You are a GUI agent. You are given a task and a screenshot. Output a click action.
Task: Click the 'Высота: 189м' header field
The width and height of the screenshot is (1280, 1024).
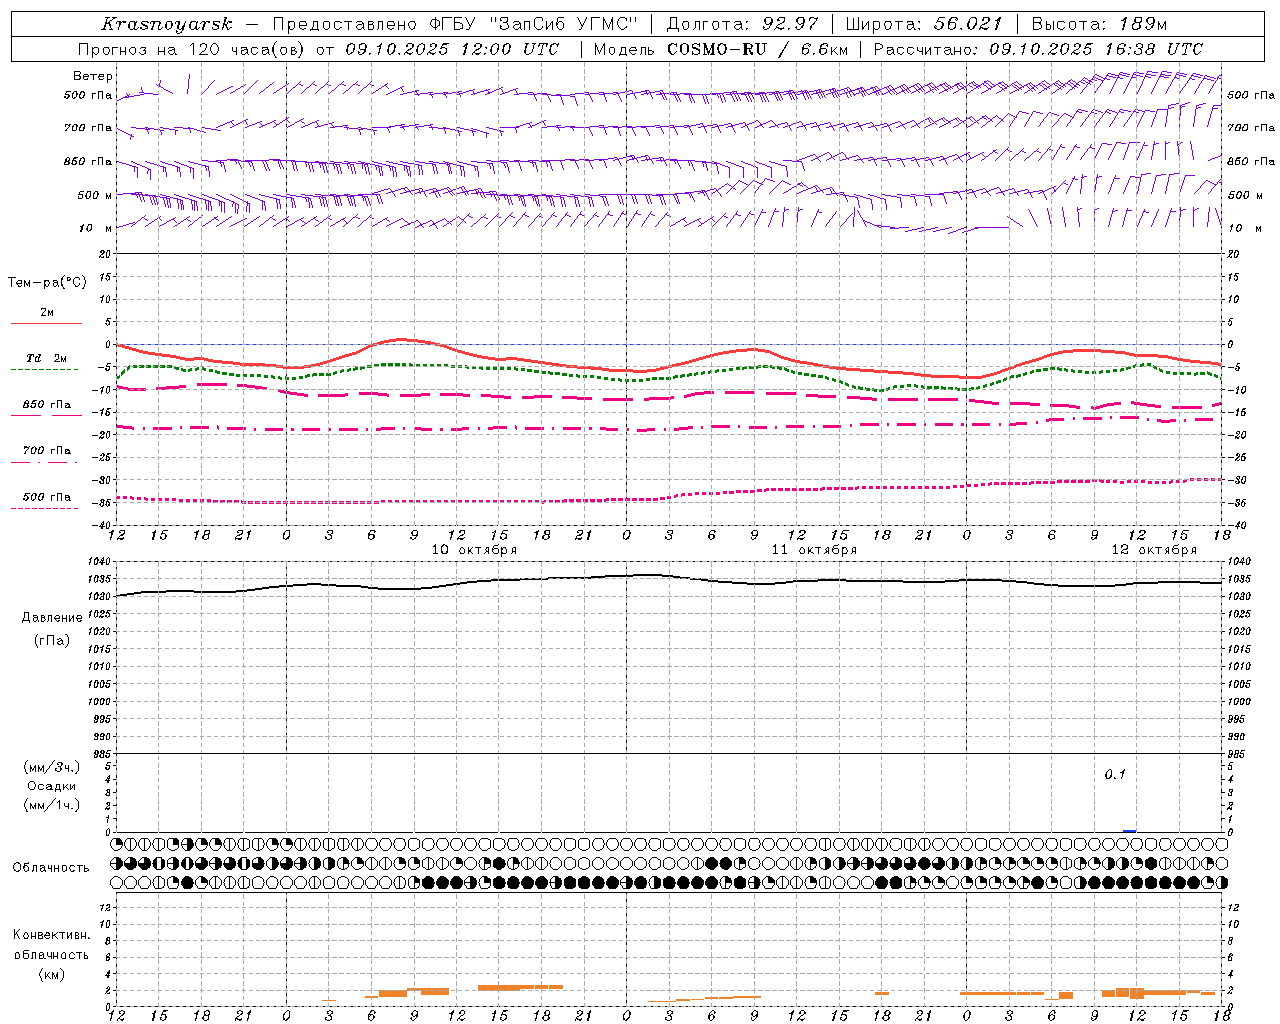(1099, 24)
